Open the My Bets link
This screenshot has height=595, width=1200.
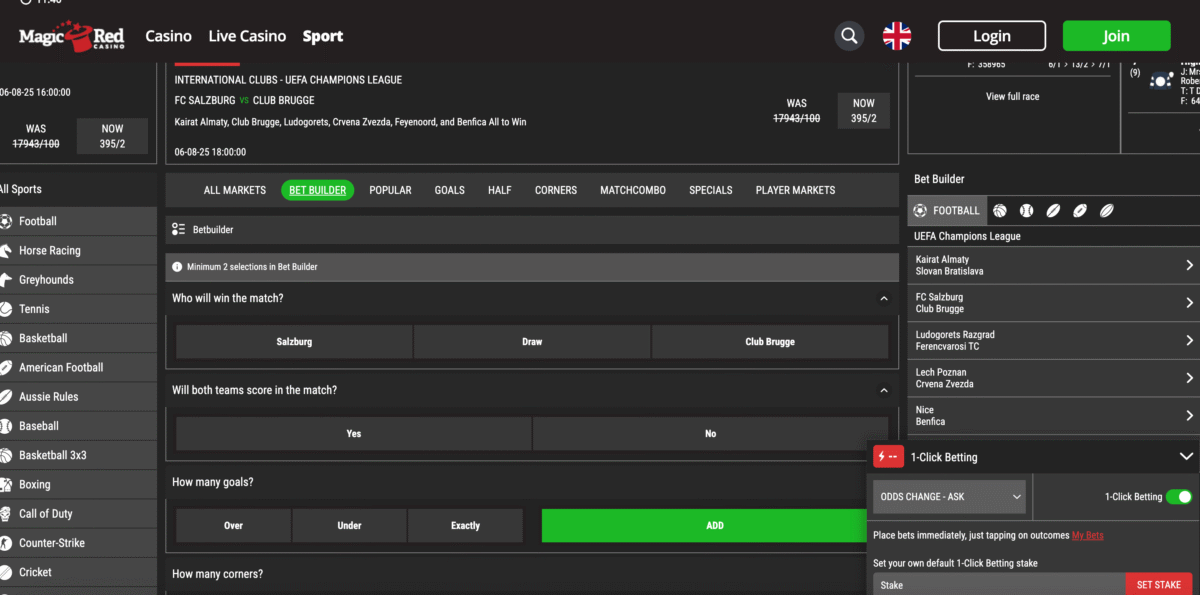pyautogui.click(x=1088, y=536)
